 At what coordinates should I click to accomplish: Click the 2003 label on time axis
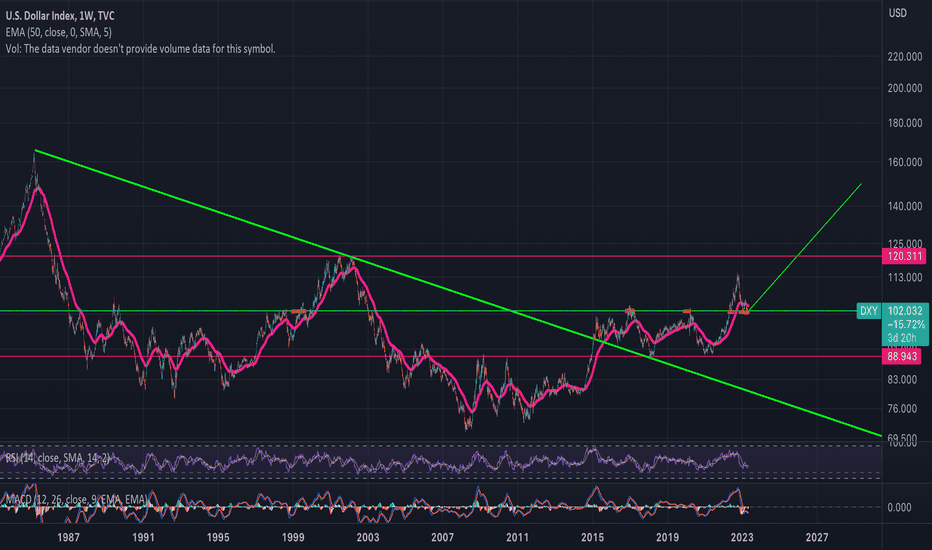368,538
